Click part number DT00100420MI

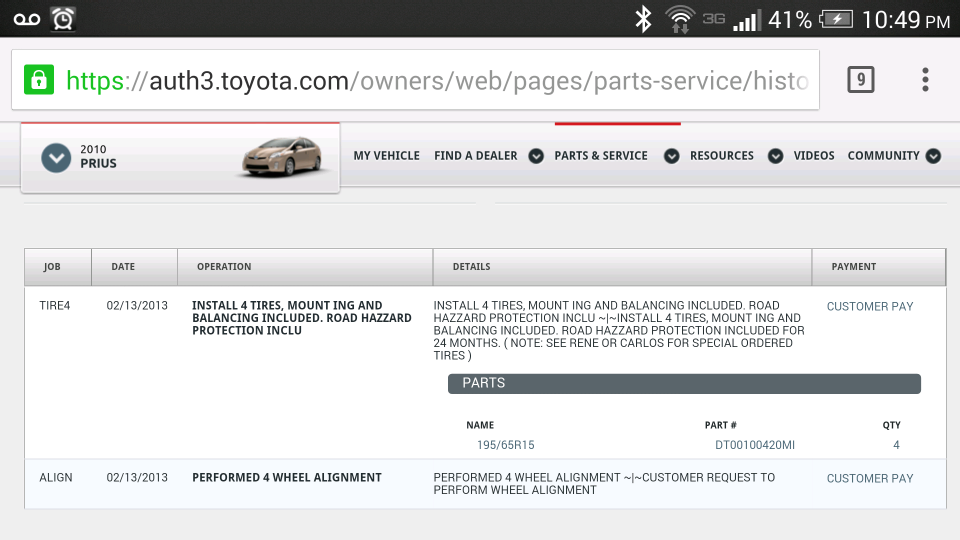[x=754, y=445]
